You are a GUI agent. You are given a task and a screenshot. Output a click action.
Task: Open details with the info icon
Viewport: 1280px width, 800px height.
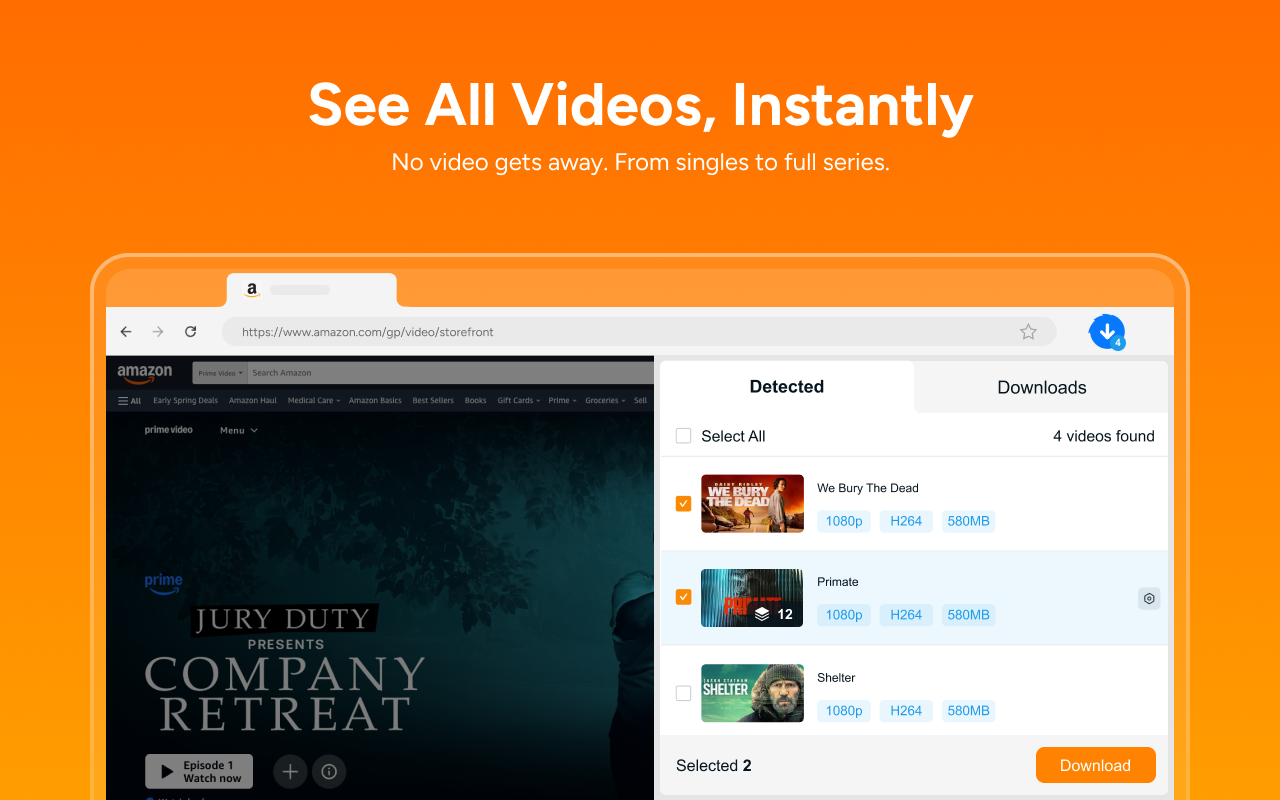[329, 771]
